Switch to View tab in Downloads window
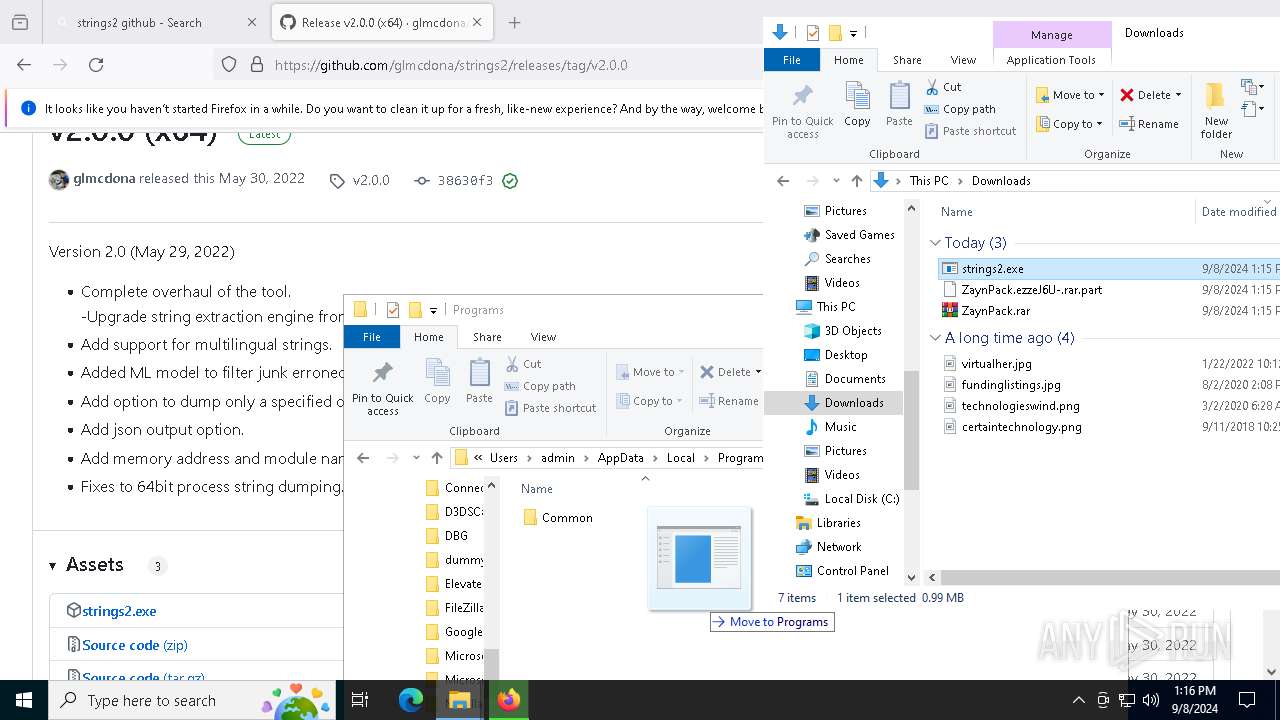The image size is (1280, 720). pos(963,60)
